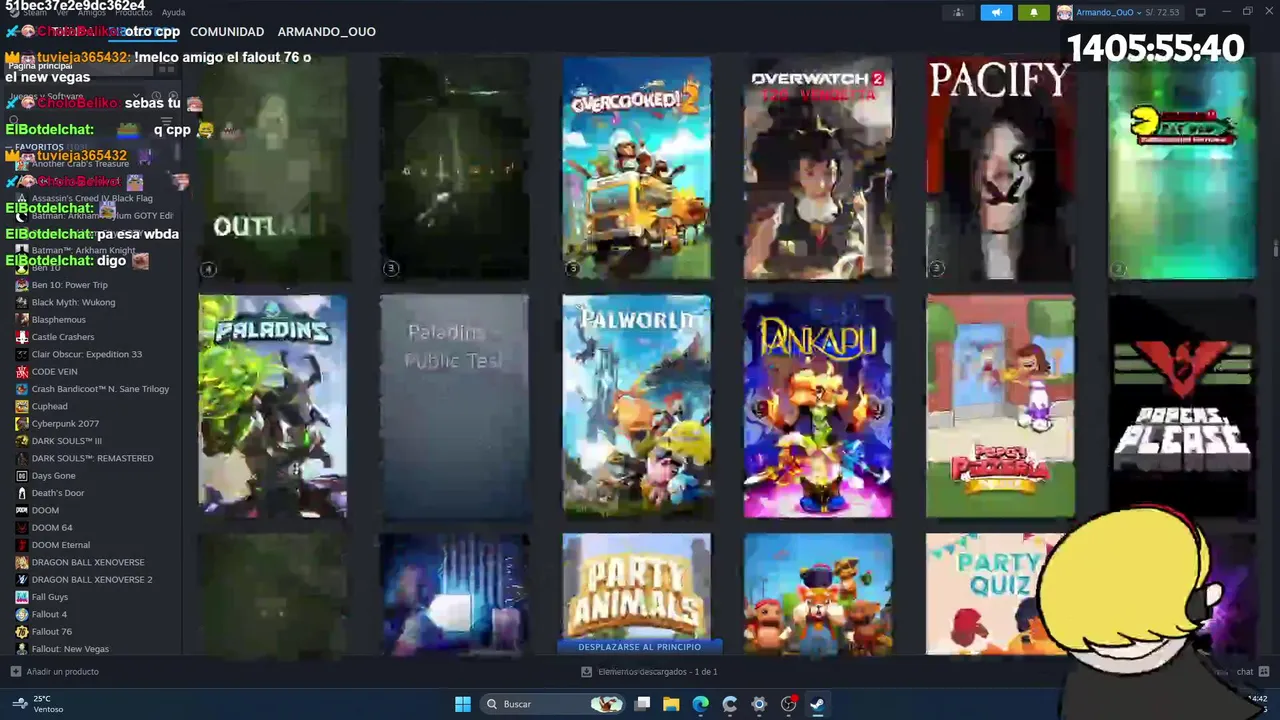
Task: Click DESPLAZARSE AL PRINCIPIO button
Action: click(x=639, y=647)
